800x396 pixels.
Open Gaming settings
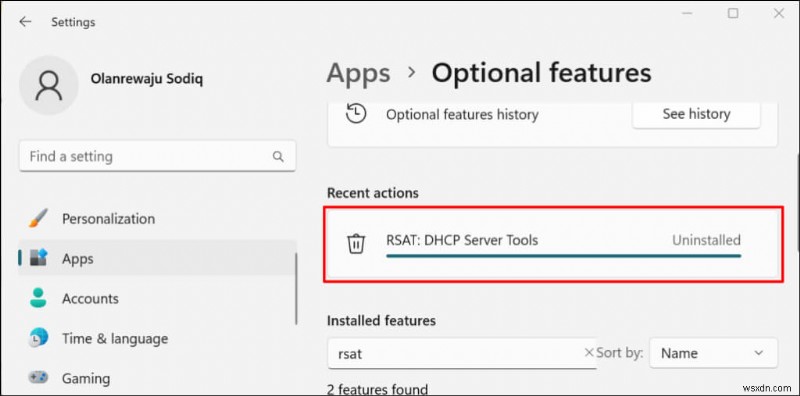[x=157, y=378]
